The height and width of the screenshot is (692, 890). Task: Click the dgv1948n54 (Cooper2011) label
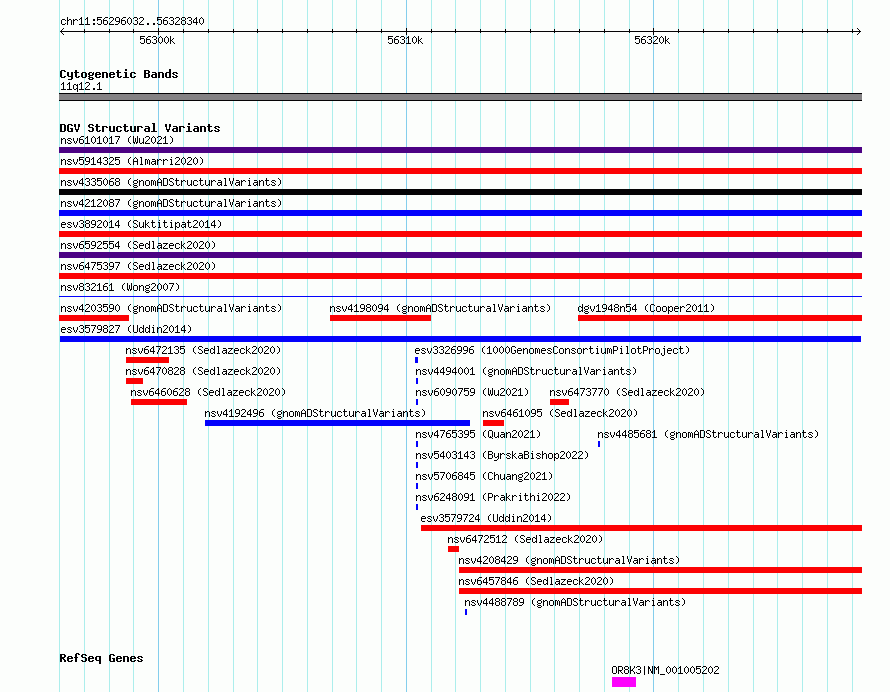pos(646,308)
